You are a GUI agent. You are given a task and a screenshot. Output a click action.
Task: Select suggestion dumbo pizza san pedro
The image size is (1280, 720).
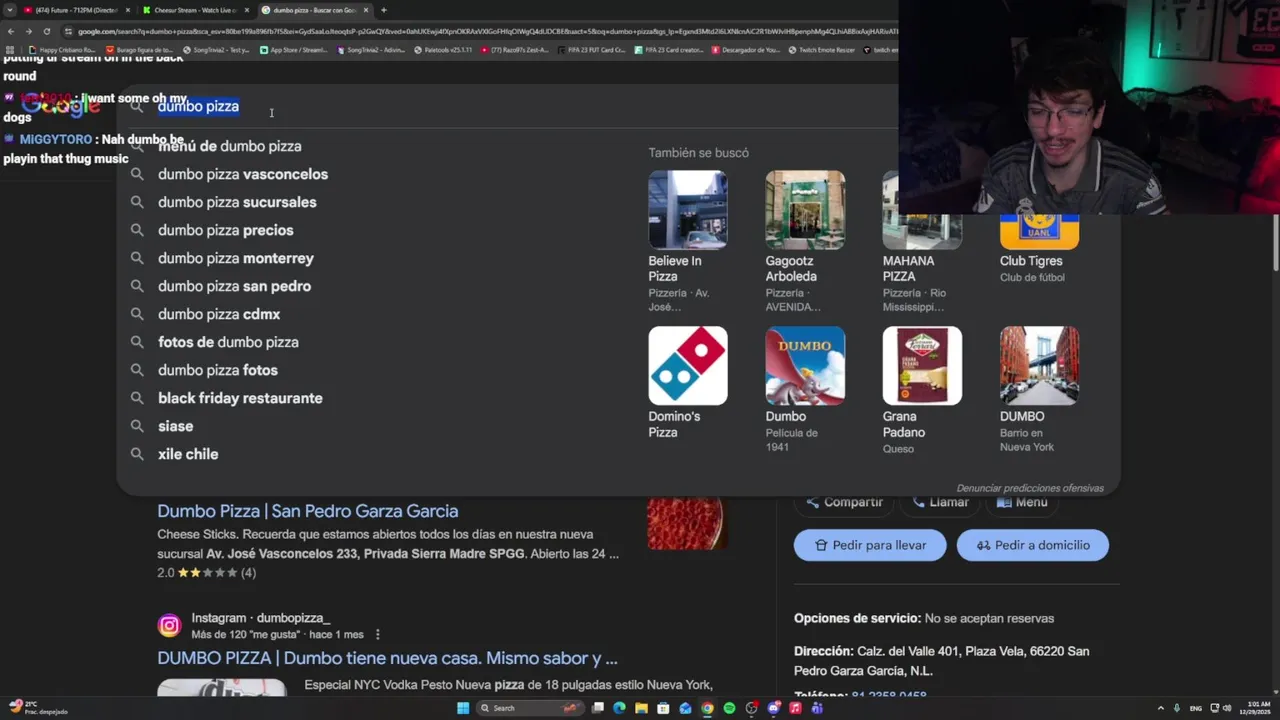click(x=234, y=286)
